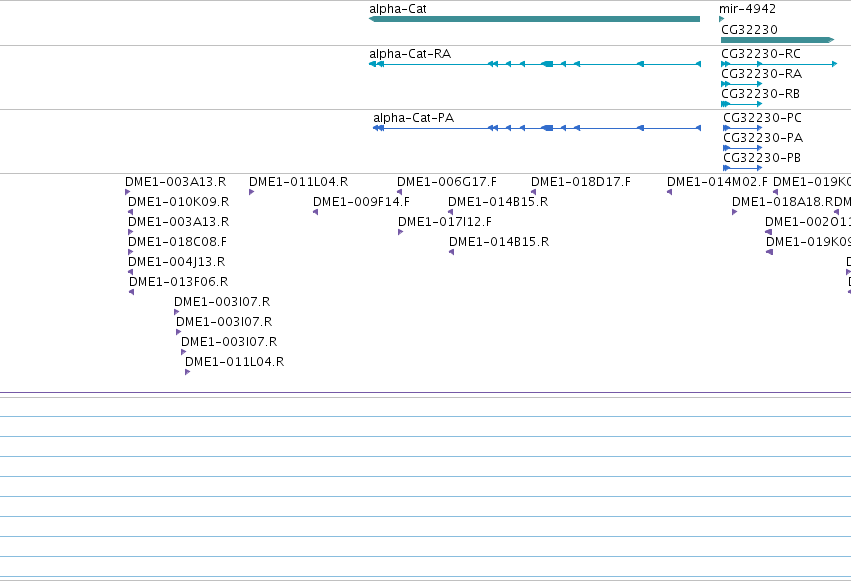Click the thick exon block on alpha-Cat-RA
Screen dimensions: 851x581
click(548, 64)
